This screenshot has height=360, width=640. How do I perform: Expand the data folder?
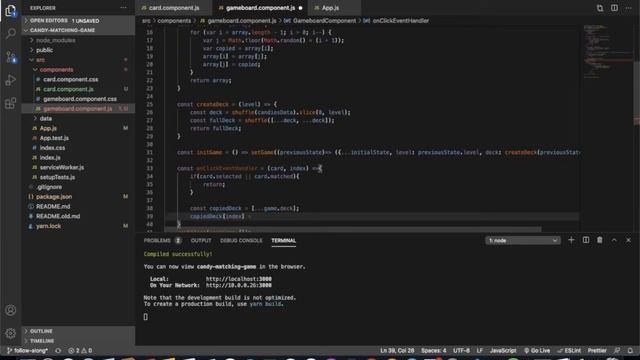(x=78, y=118)
